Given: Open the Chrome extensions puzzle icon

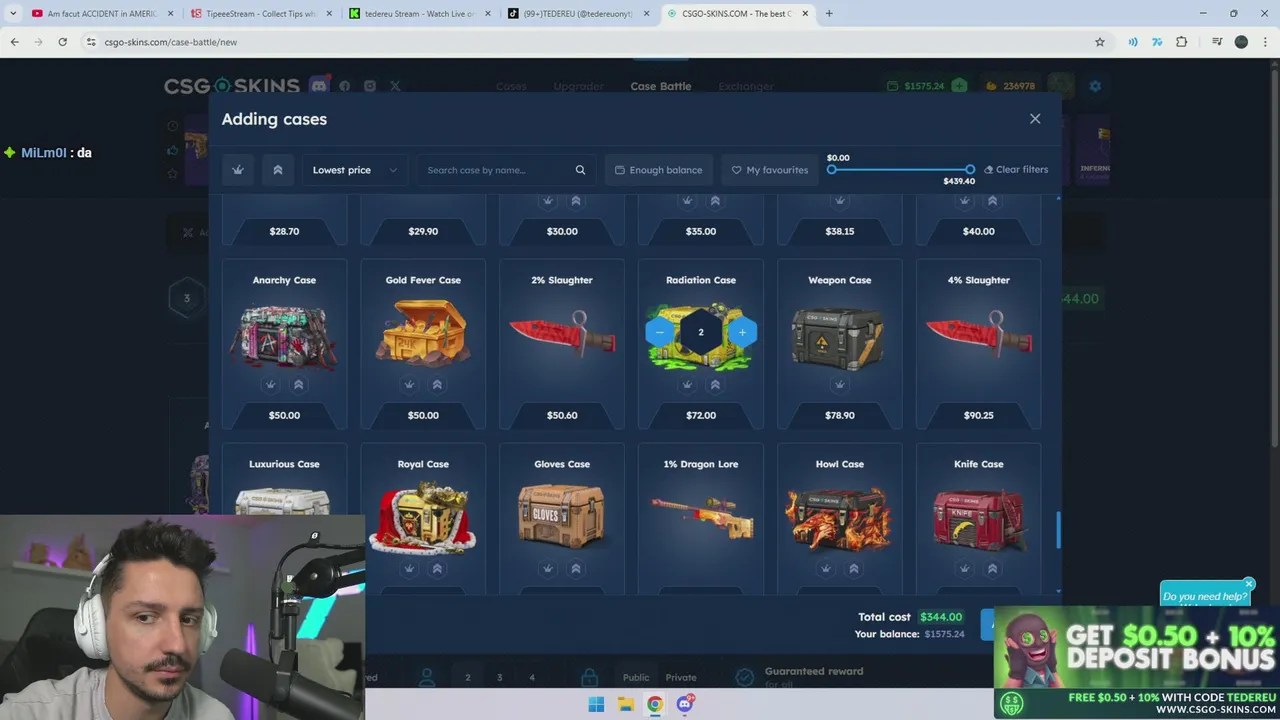Looking at the screenshot, I should [1182, 42].
